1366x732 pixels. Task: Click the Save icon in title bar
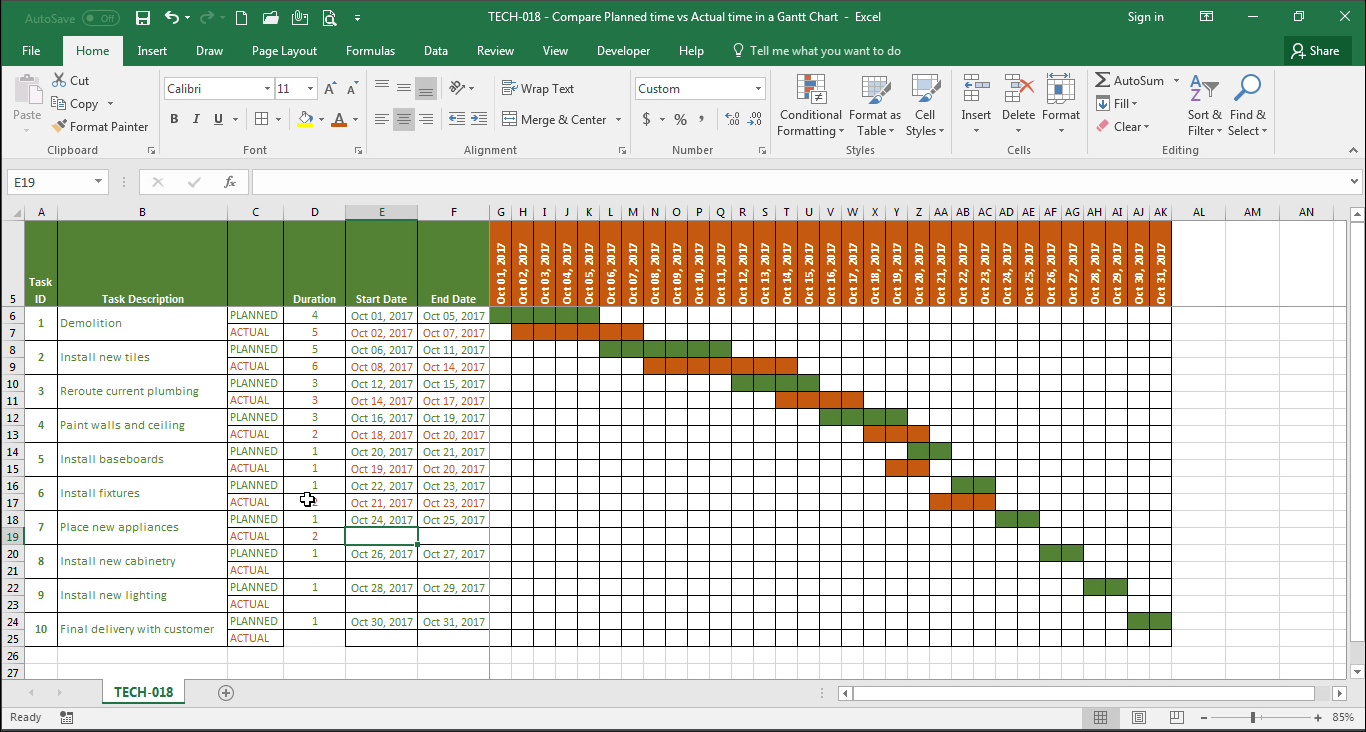pyautogui.click(x=143, y=18)
